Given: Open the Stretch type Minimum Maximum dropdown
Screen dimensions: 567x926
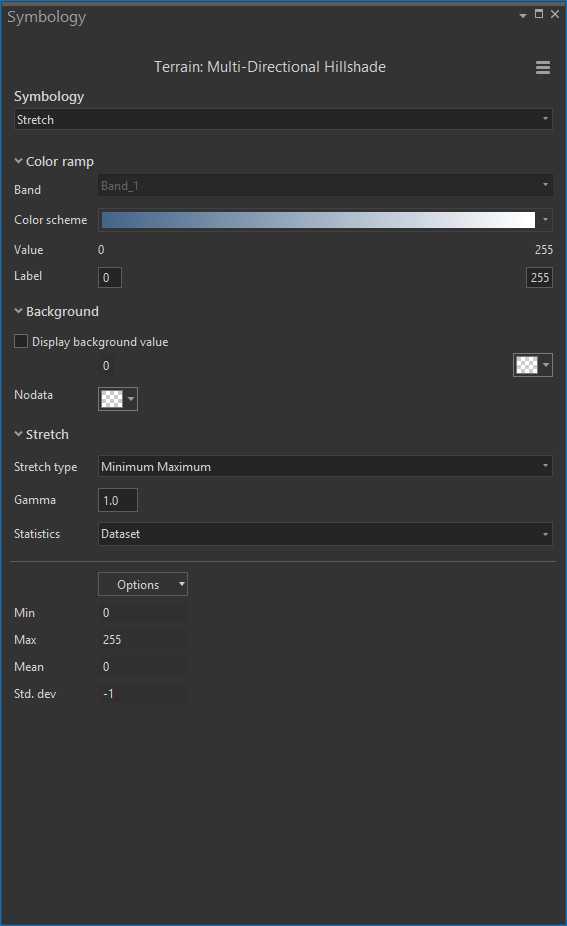Looking at the screenshot, I should coord(325,467).
